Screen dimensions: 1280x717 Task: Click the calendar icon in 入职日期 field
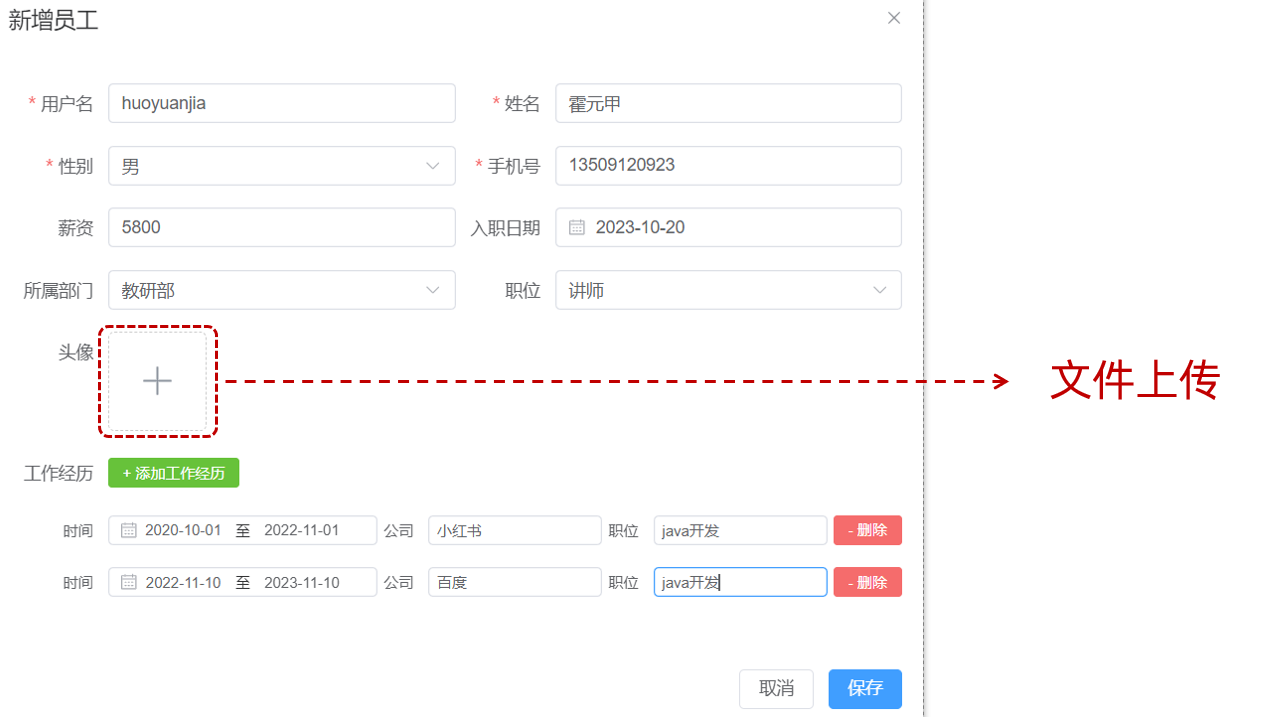coord(577,227)
